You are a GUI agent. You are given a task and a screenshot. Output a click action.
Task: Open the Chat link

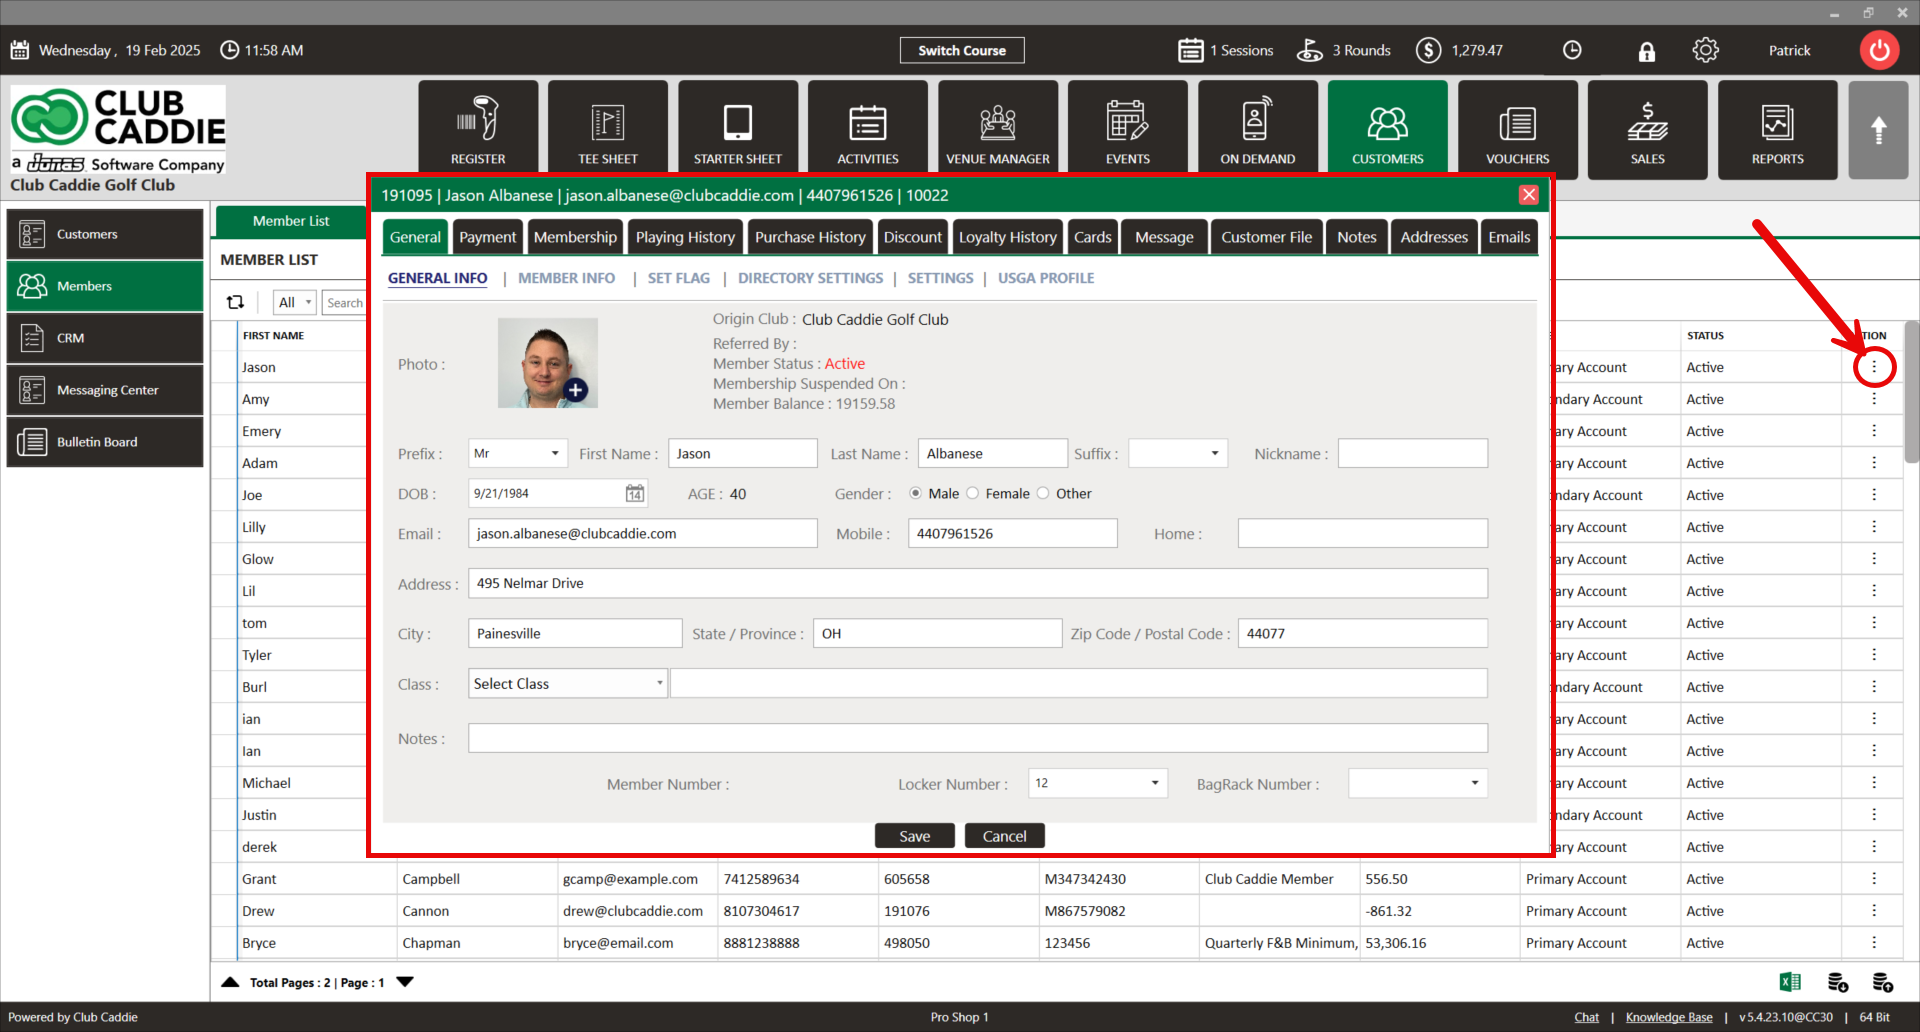point(1586,1017)
